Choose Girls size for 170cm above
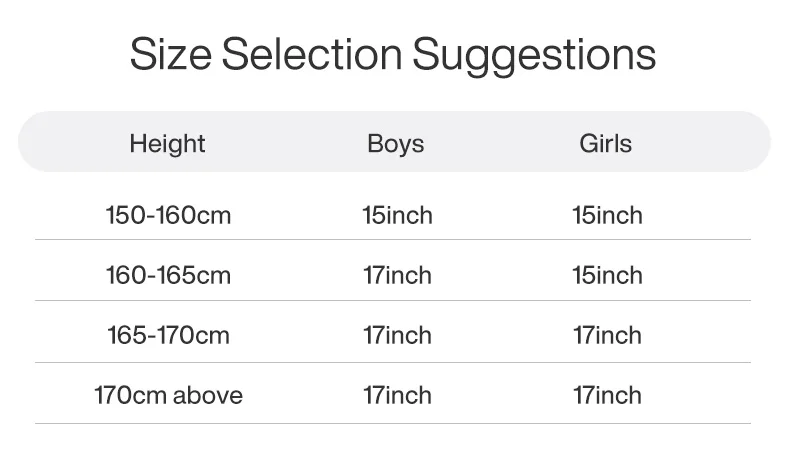Screen dimensions: 790x464 pyautogui.click(x=607, y=395)
